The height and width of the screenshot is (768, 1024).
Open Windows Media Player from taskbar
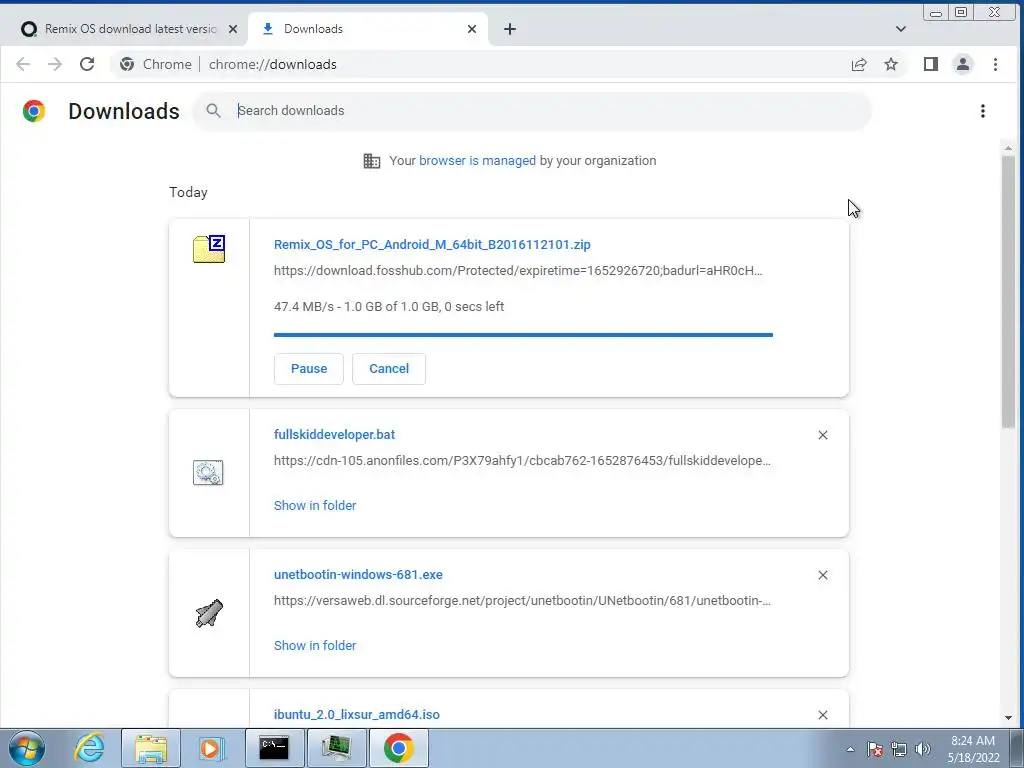point(211,748)
